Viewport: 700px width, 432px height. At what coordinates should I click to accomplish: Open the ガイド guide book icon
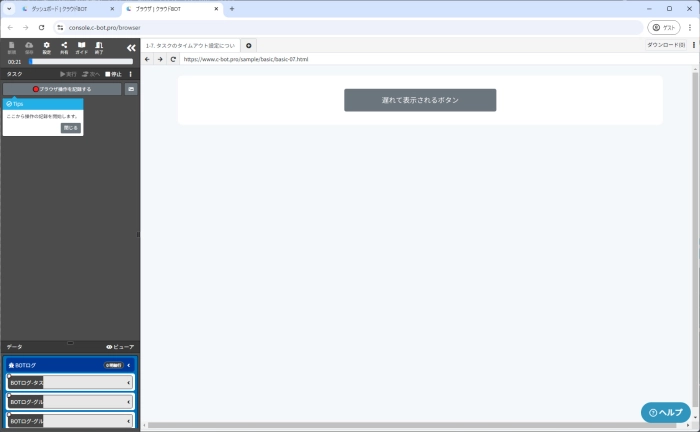pyautogui.click(x=81, y=47)
